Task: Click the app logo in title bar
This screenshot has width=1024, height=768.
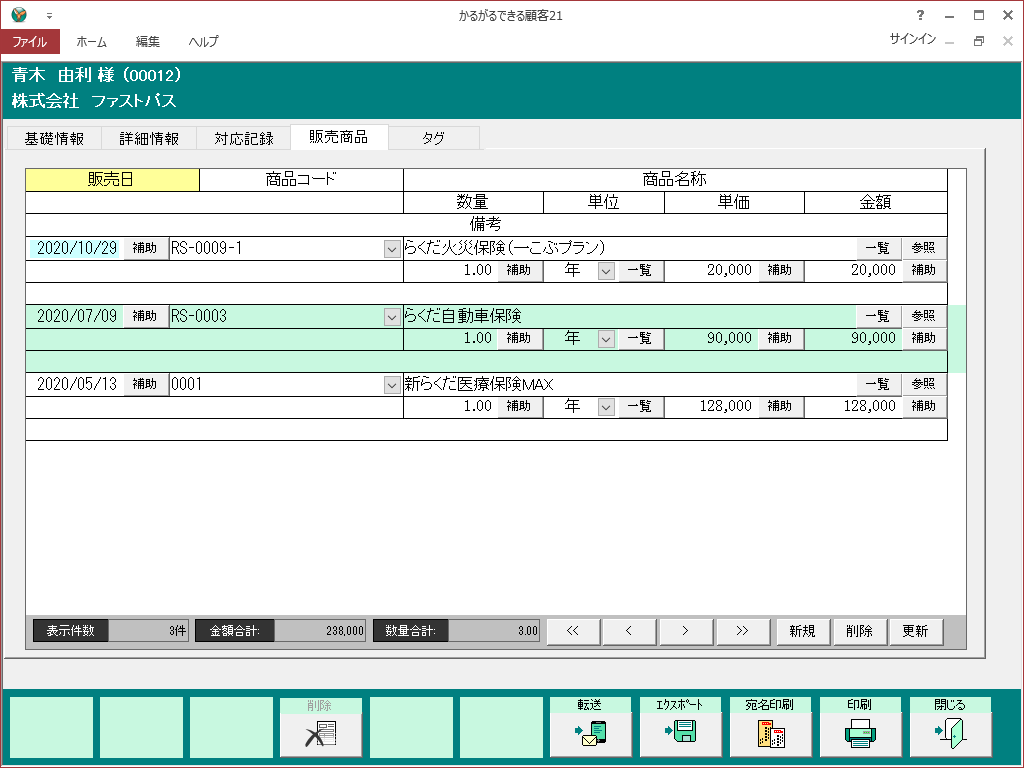Action: (x=19, y=15)
